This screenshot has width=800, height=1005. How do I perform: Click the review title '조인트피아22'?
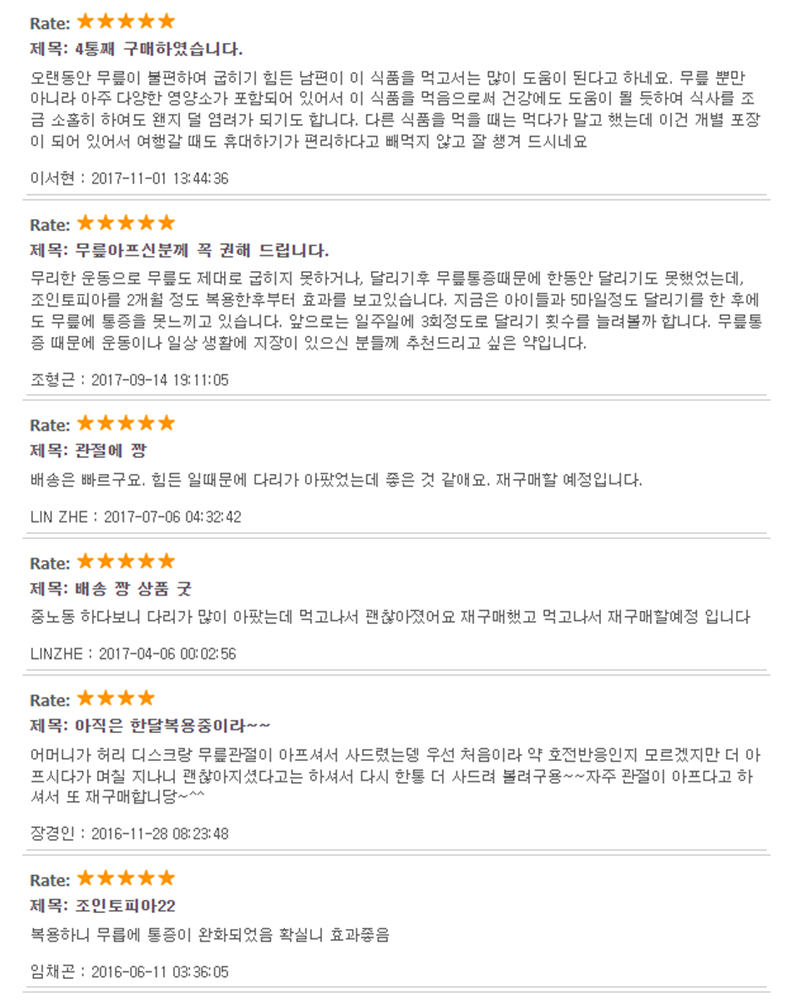(x=125, y=906)
